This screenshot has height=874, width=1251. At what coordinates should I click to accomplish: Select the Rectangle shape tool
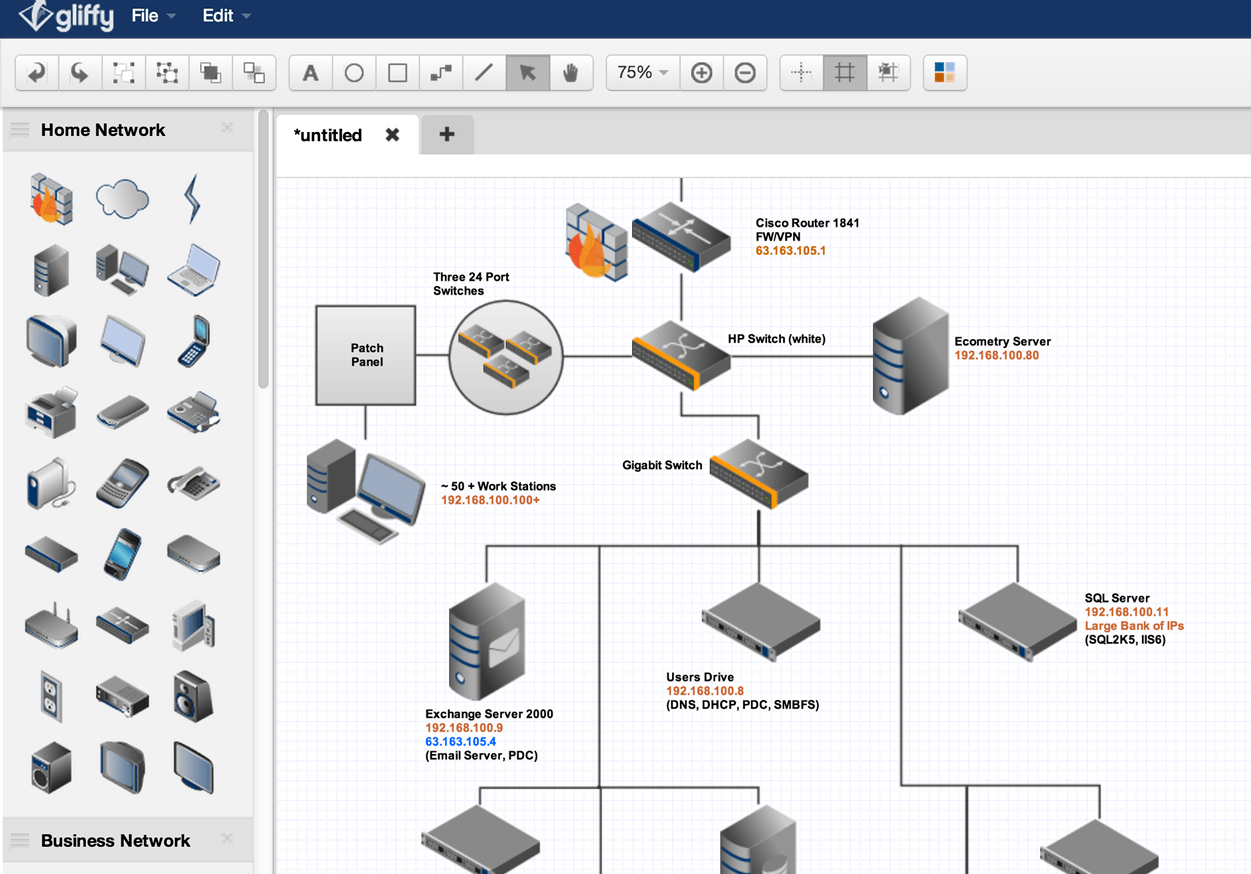click(398, 73)
